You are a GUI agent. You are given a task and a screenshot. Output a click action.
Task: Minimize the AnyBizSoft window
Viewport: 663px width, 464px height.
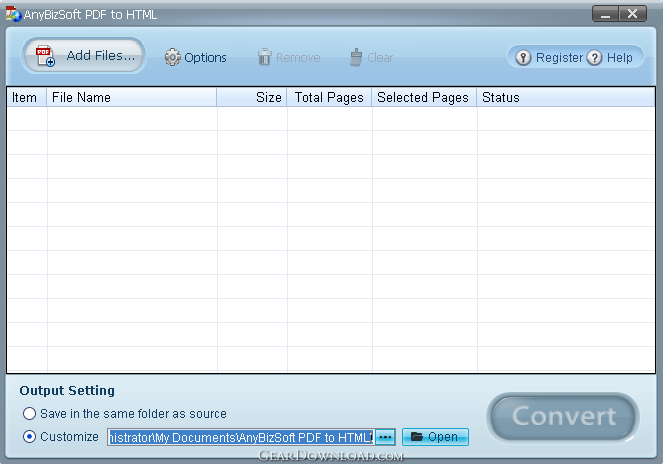605,14
